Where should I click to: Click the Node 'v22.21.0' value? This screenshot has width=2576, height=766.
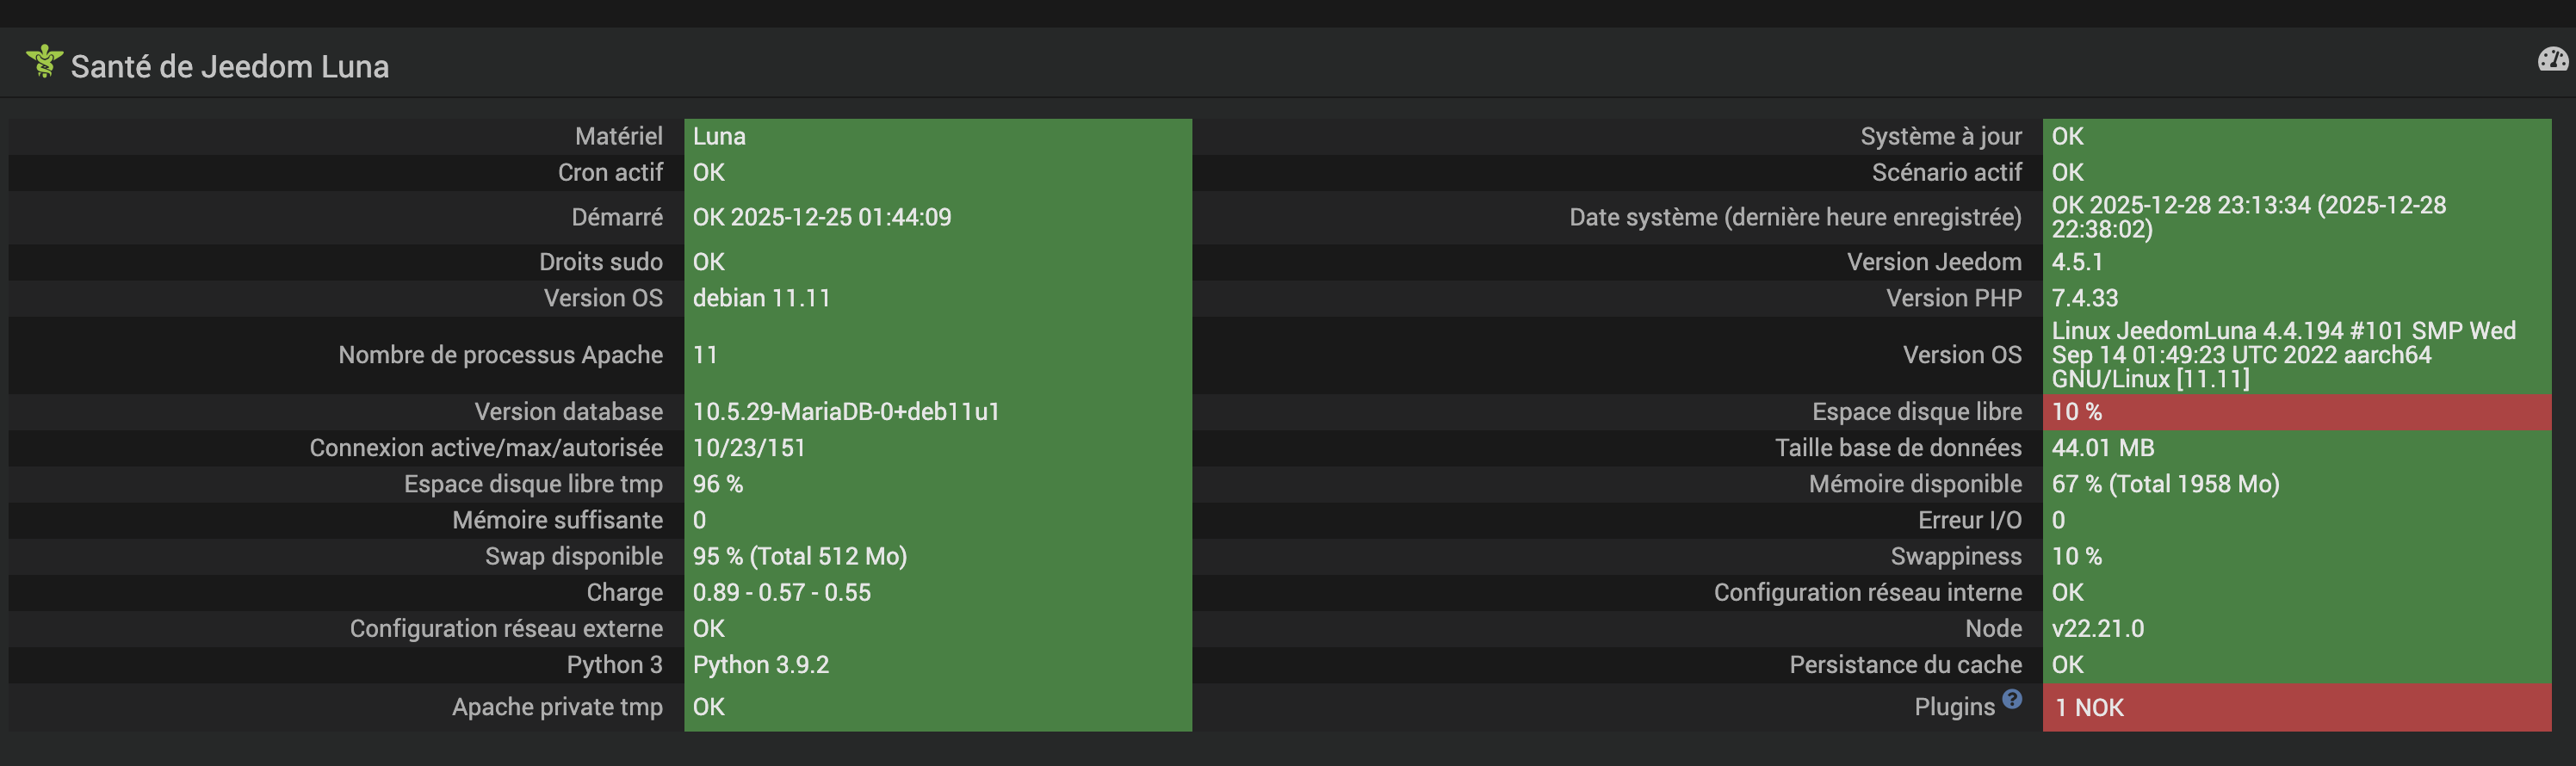(2097, 629)
